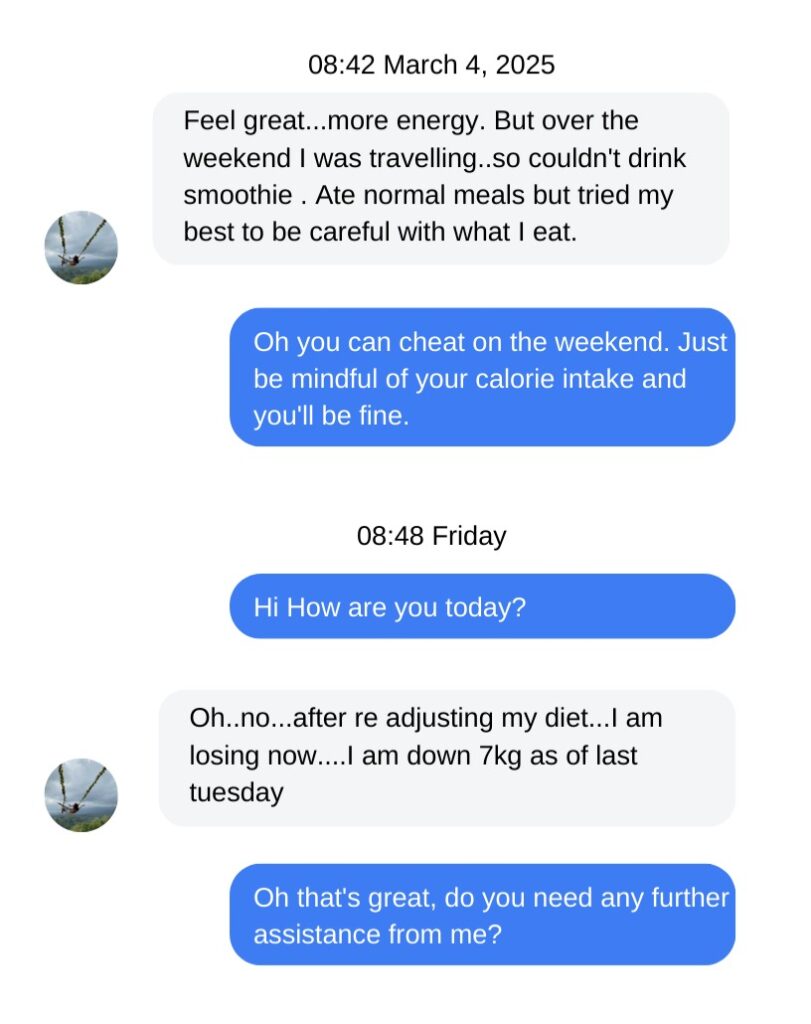
Task: Click the "08:42 March 4, 2025" timestamp
Action: coord(431,65)
